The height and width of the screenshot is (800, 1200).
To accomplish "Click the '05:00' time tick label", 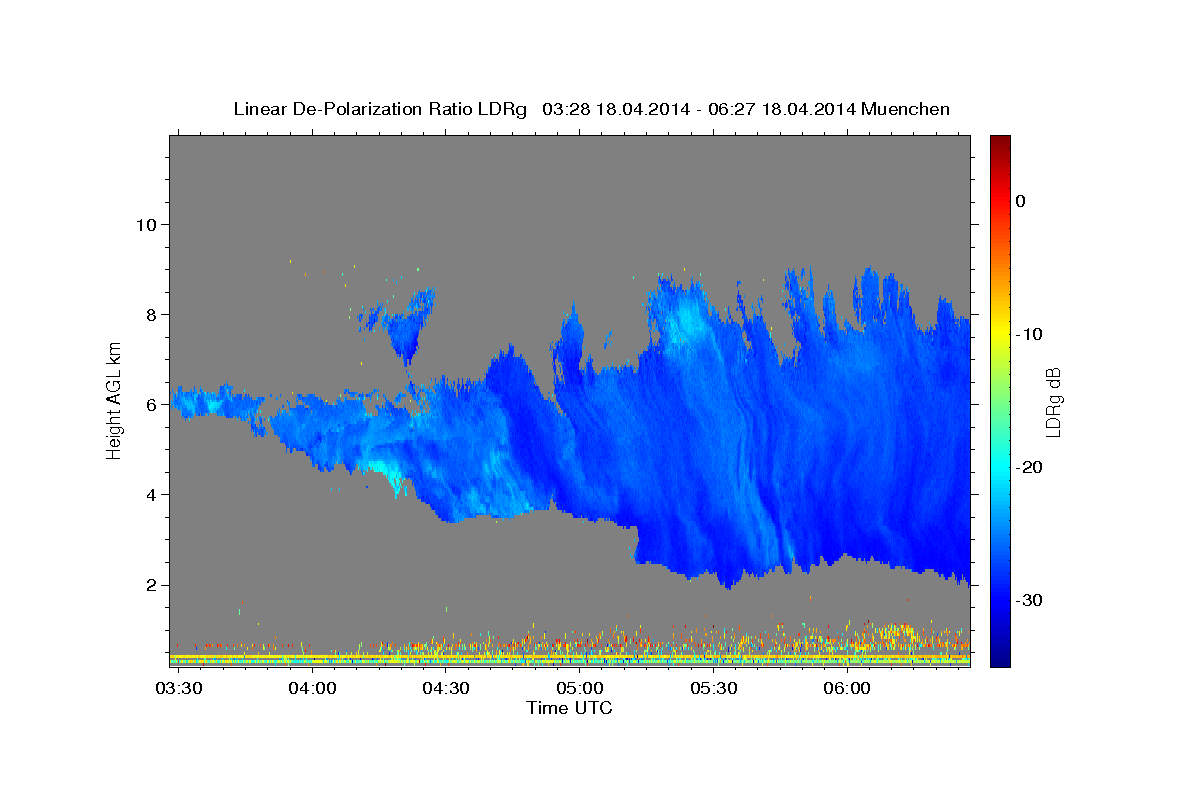I will (580, 688).
